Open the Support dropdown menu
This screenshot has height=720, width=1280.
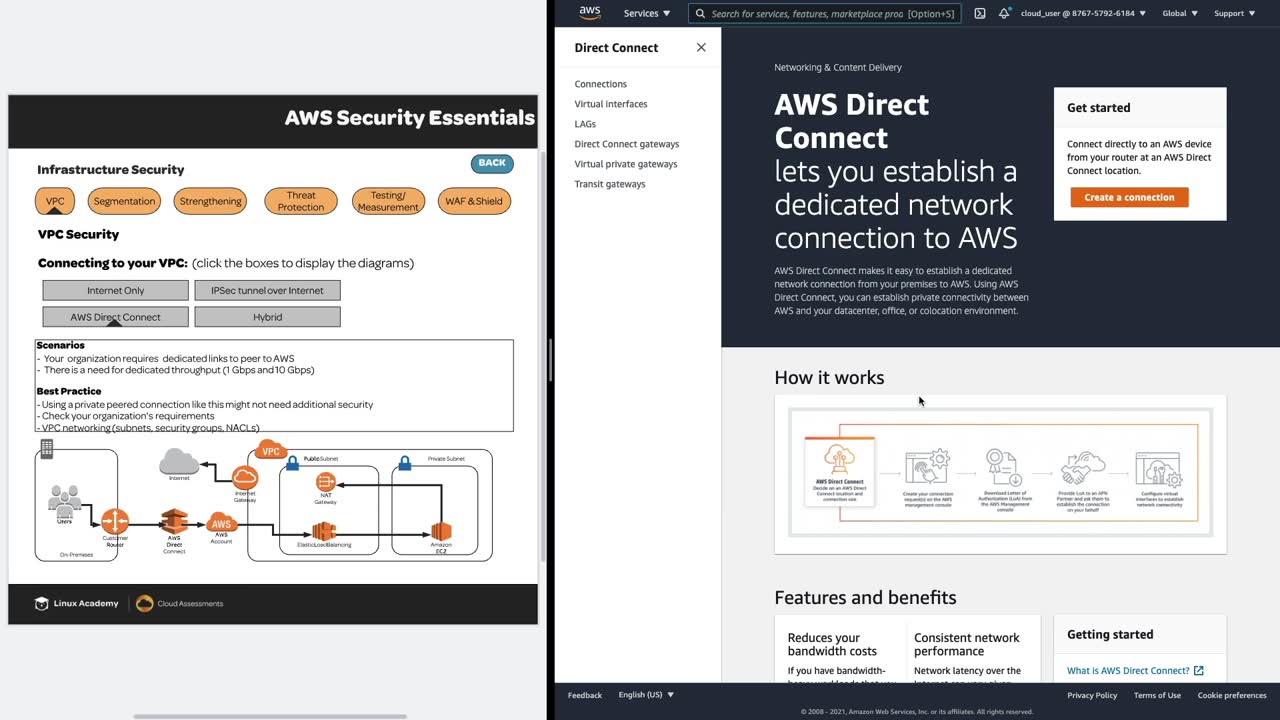click(1235, 13)
